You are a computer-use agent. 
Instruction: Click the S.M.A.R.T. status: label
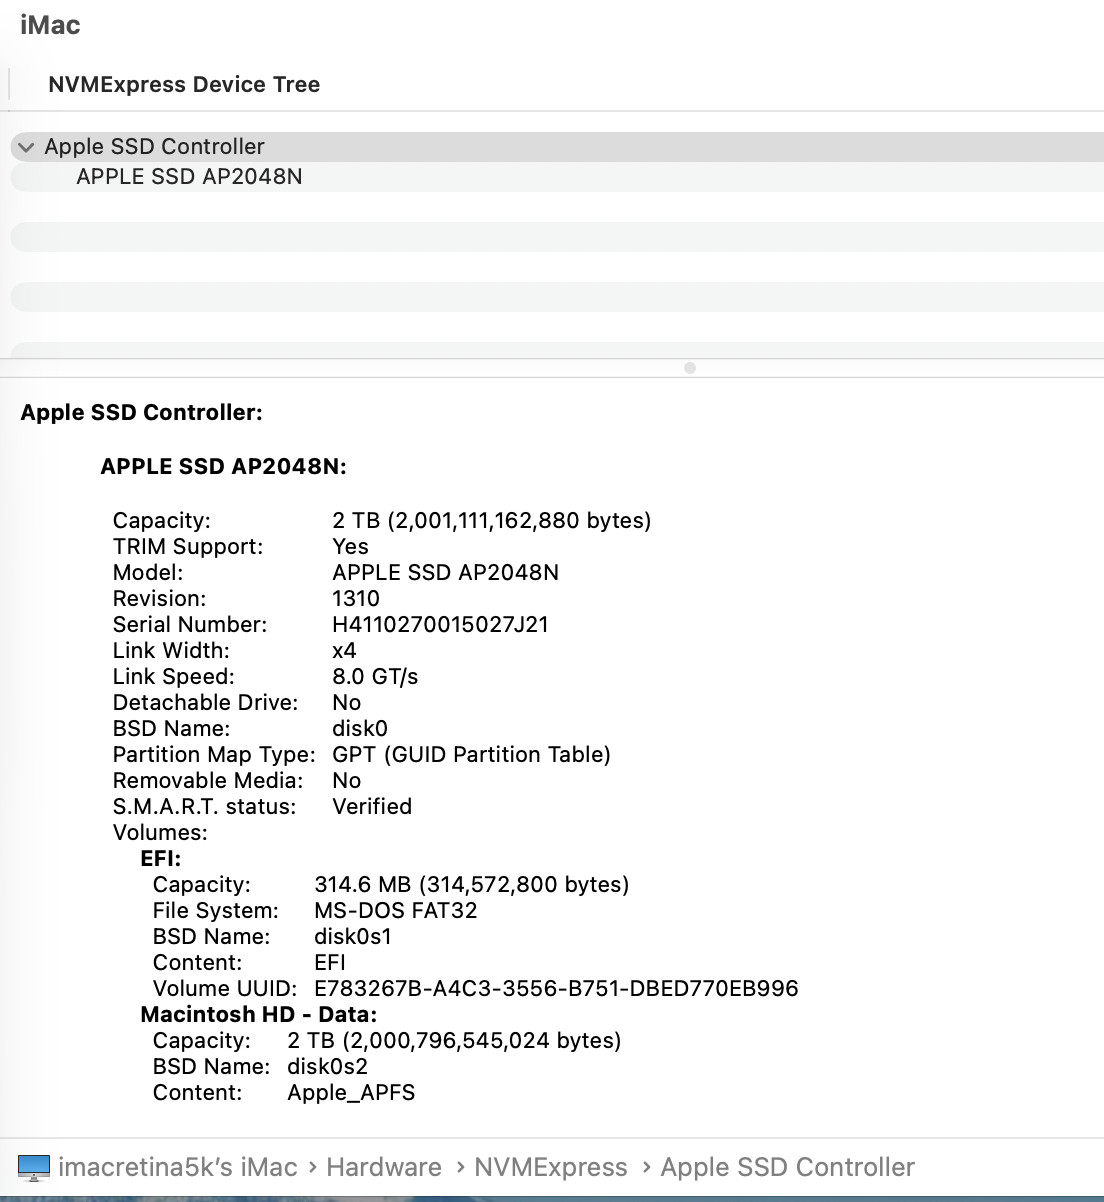click(205, 807)
